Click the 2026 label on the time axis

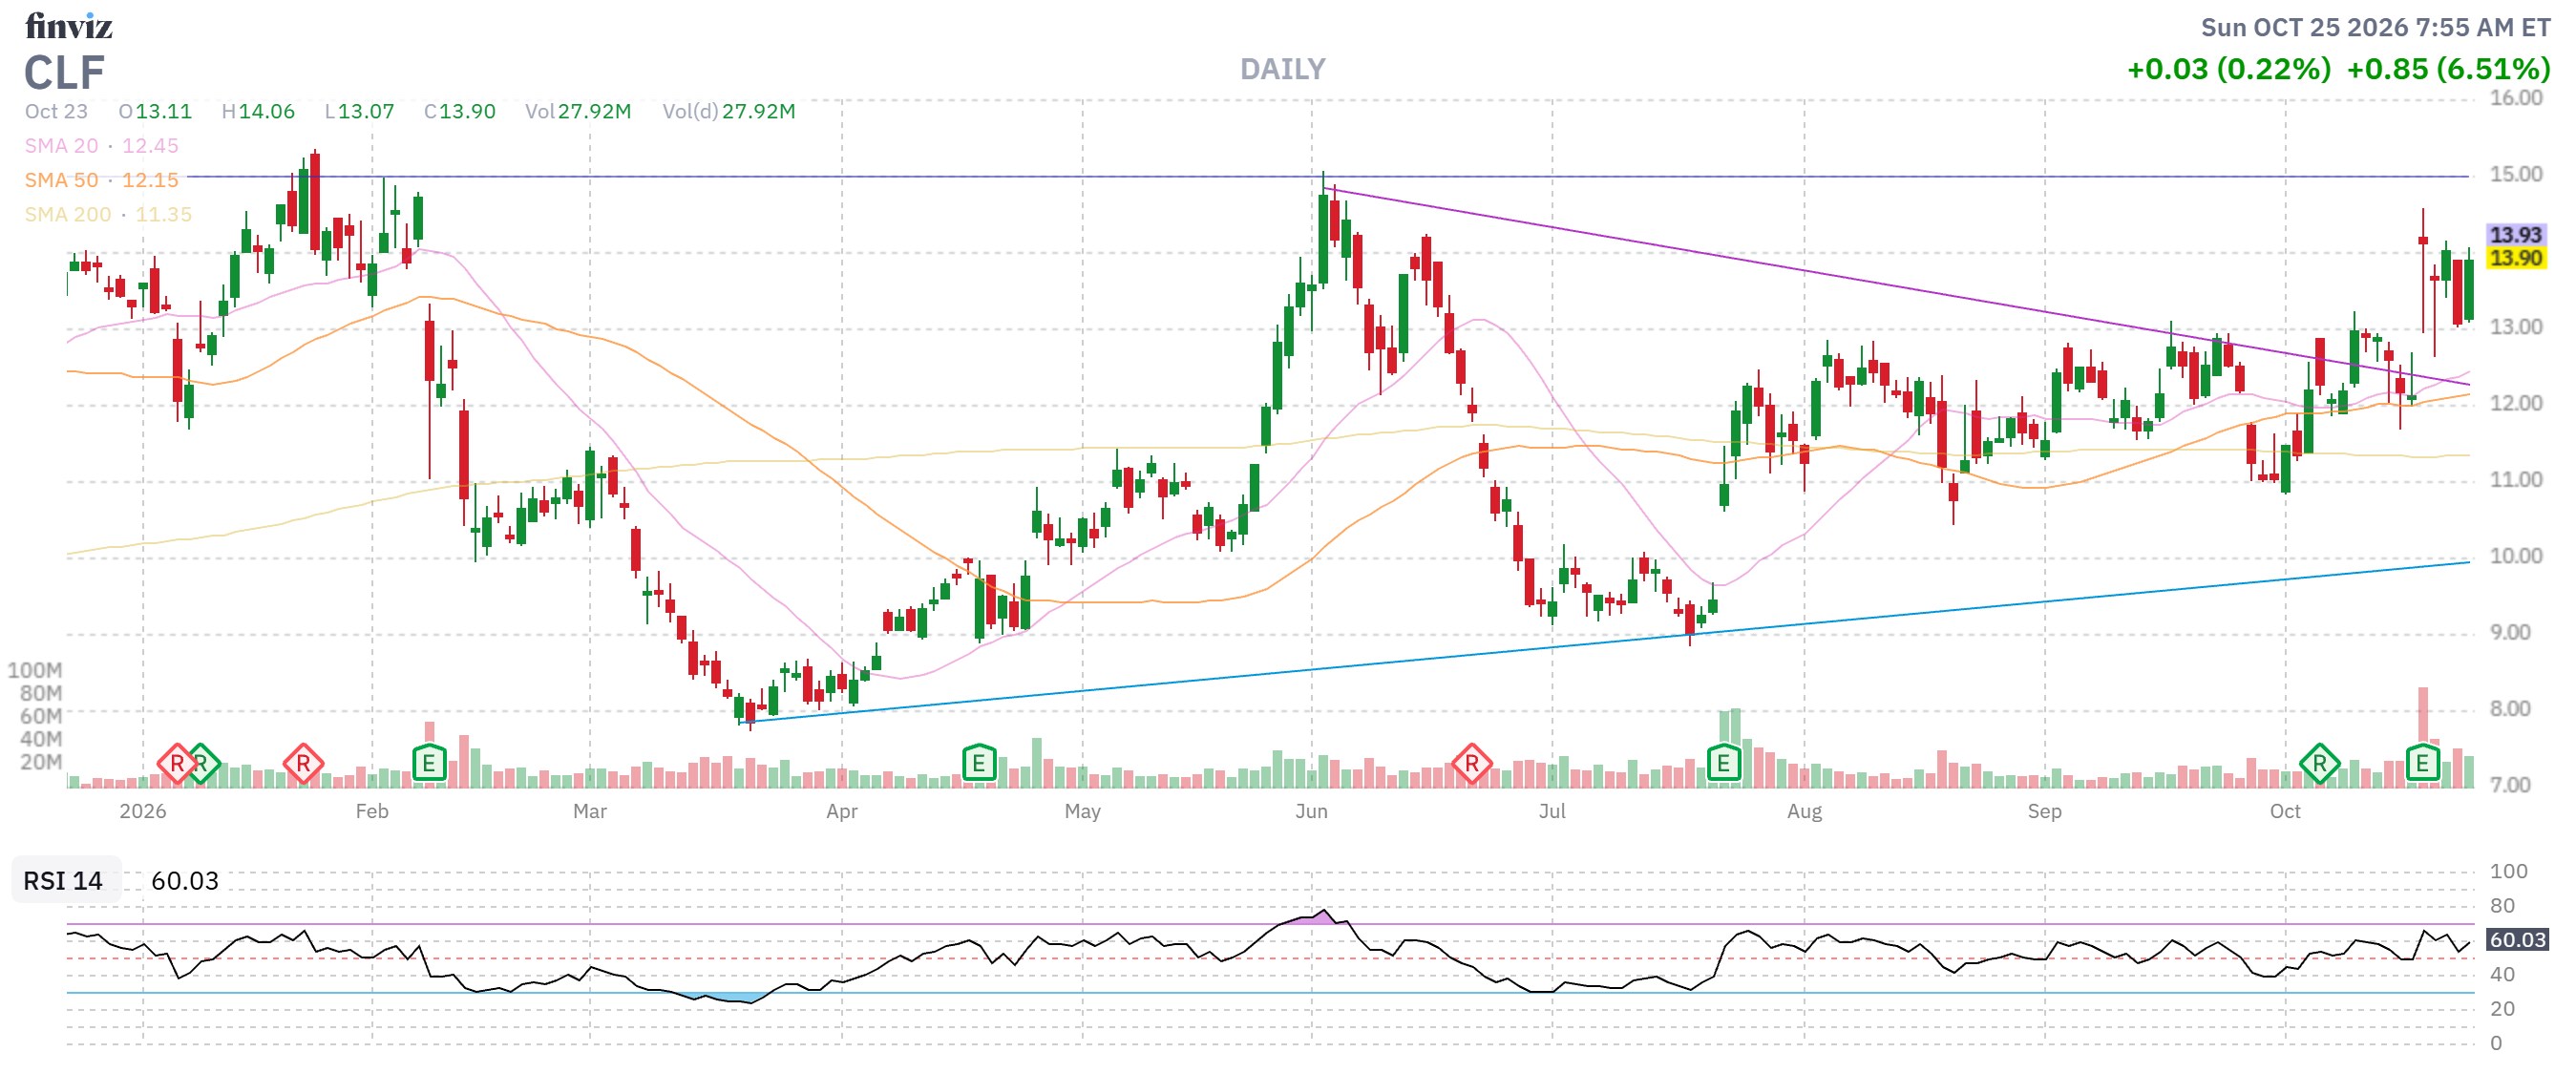143,811
